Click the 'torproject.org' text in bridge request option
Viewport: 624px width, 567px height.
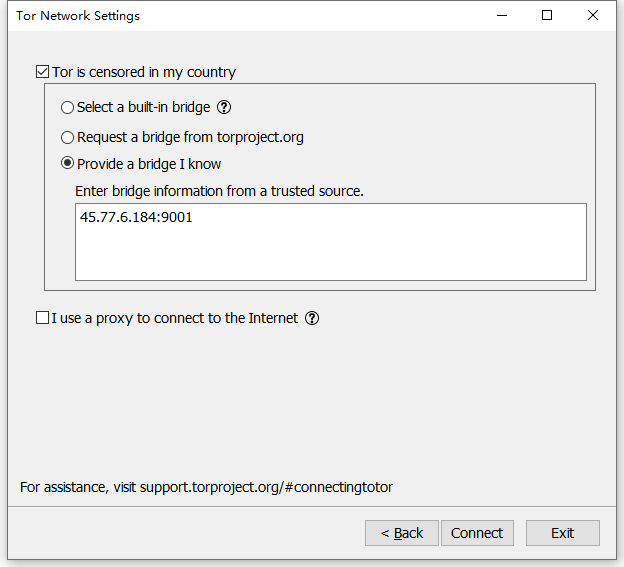pyautogui.click(x=260, y=137)
